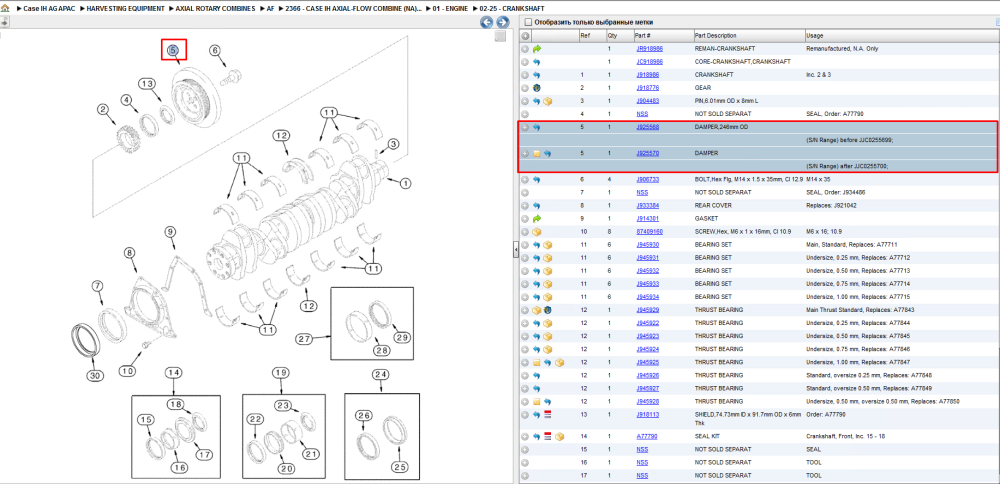1000x484 pixels.
Task: Toggle selection circle for Ref 17 row
Action: click(525, 476)
